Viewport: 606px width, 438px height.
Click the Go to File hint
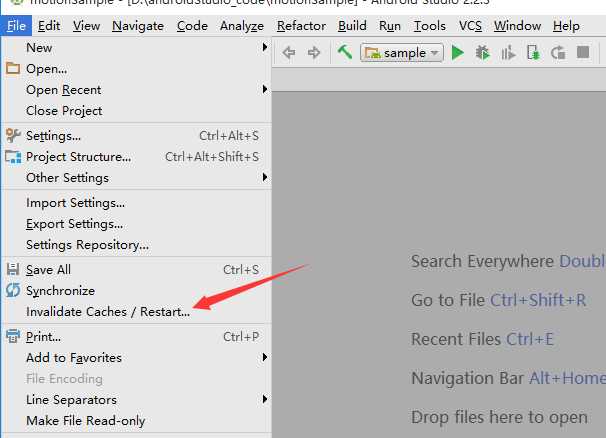point(499,300)
